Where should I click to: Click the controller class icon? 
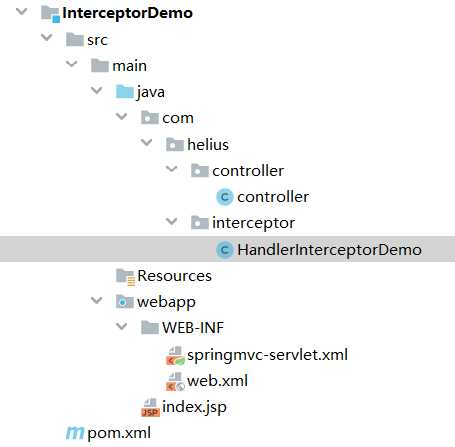[225, 197]
